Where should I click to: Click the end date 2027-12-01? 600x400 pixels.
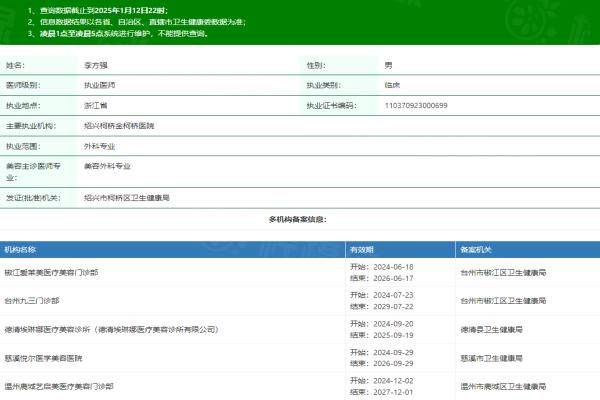pos(393,392)
